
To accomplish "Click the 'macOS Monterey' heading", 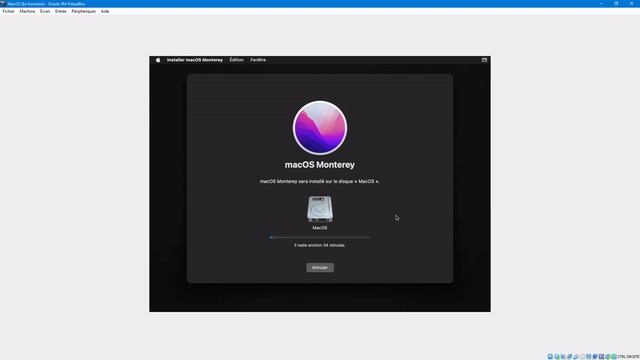I will [x=320, y=165].
